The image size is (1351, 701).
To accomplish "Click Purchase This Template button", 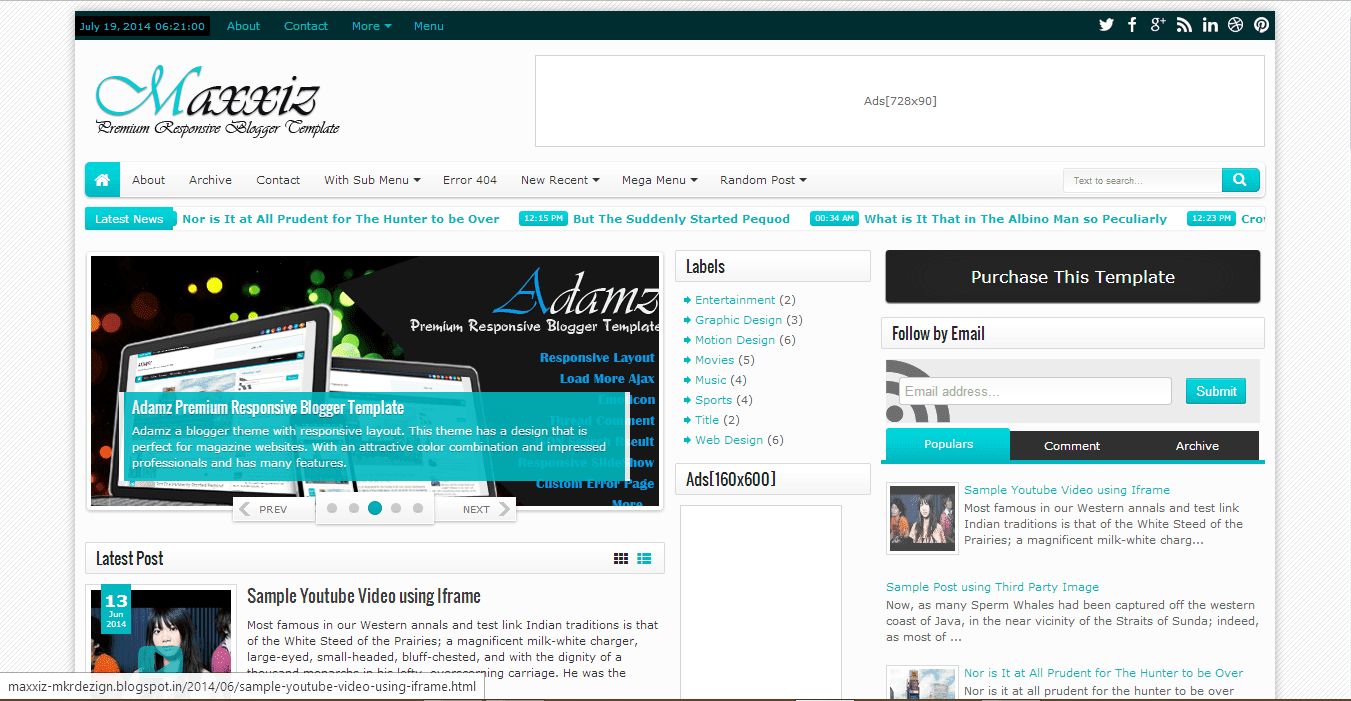I will coord(1073,277).
